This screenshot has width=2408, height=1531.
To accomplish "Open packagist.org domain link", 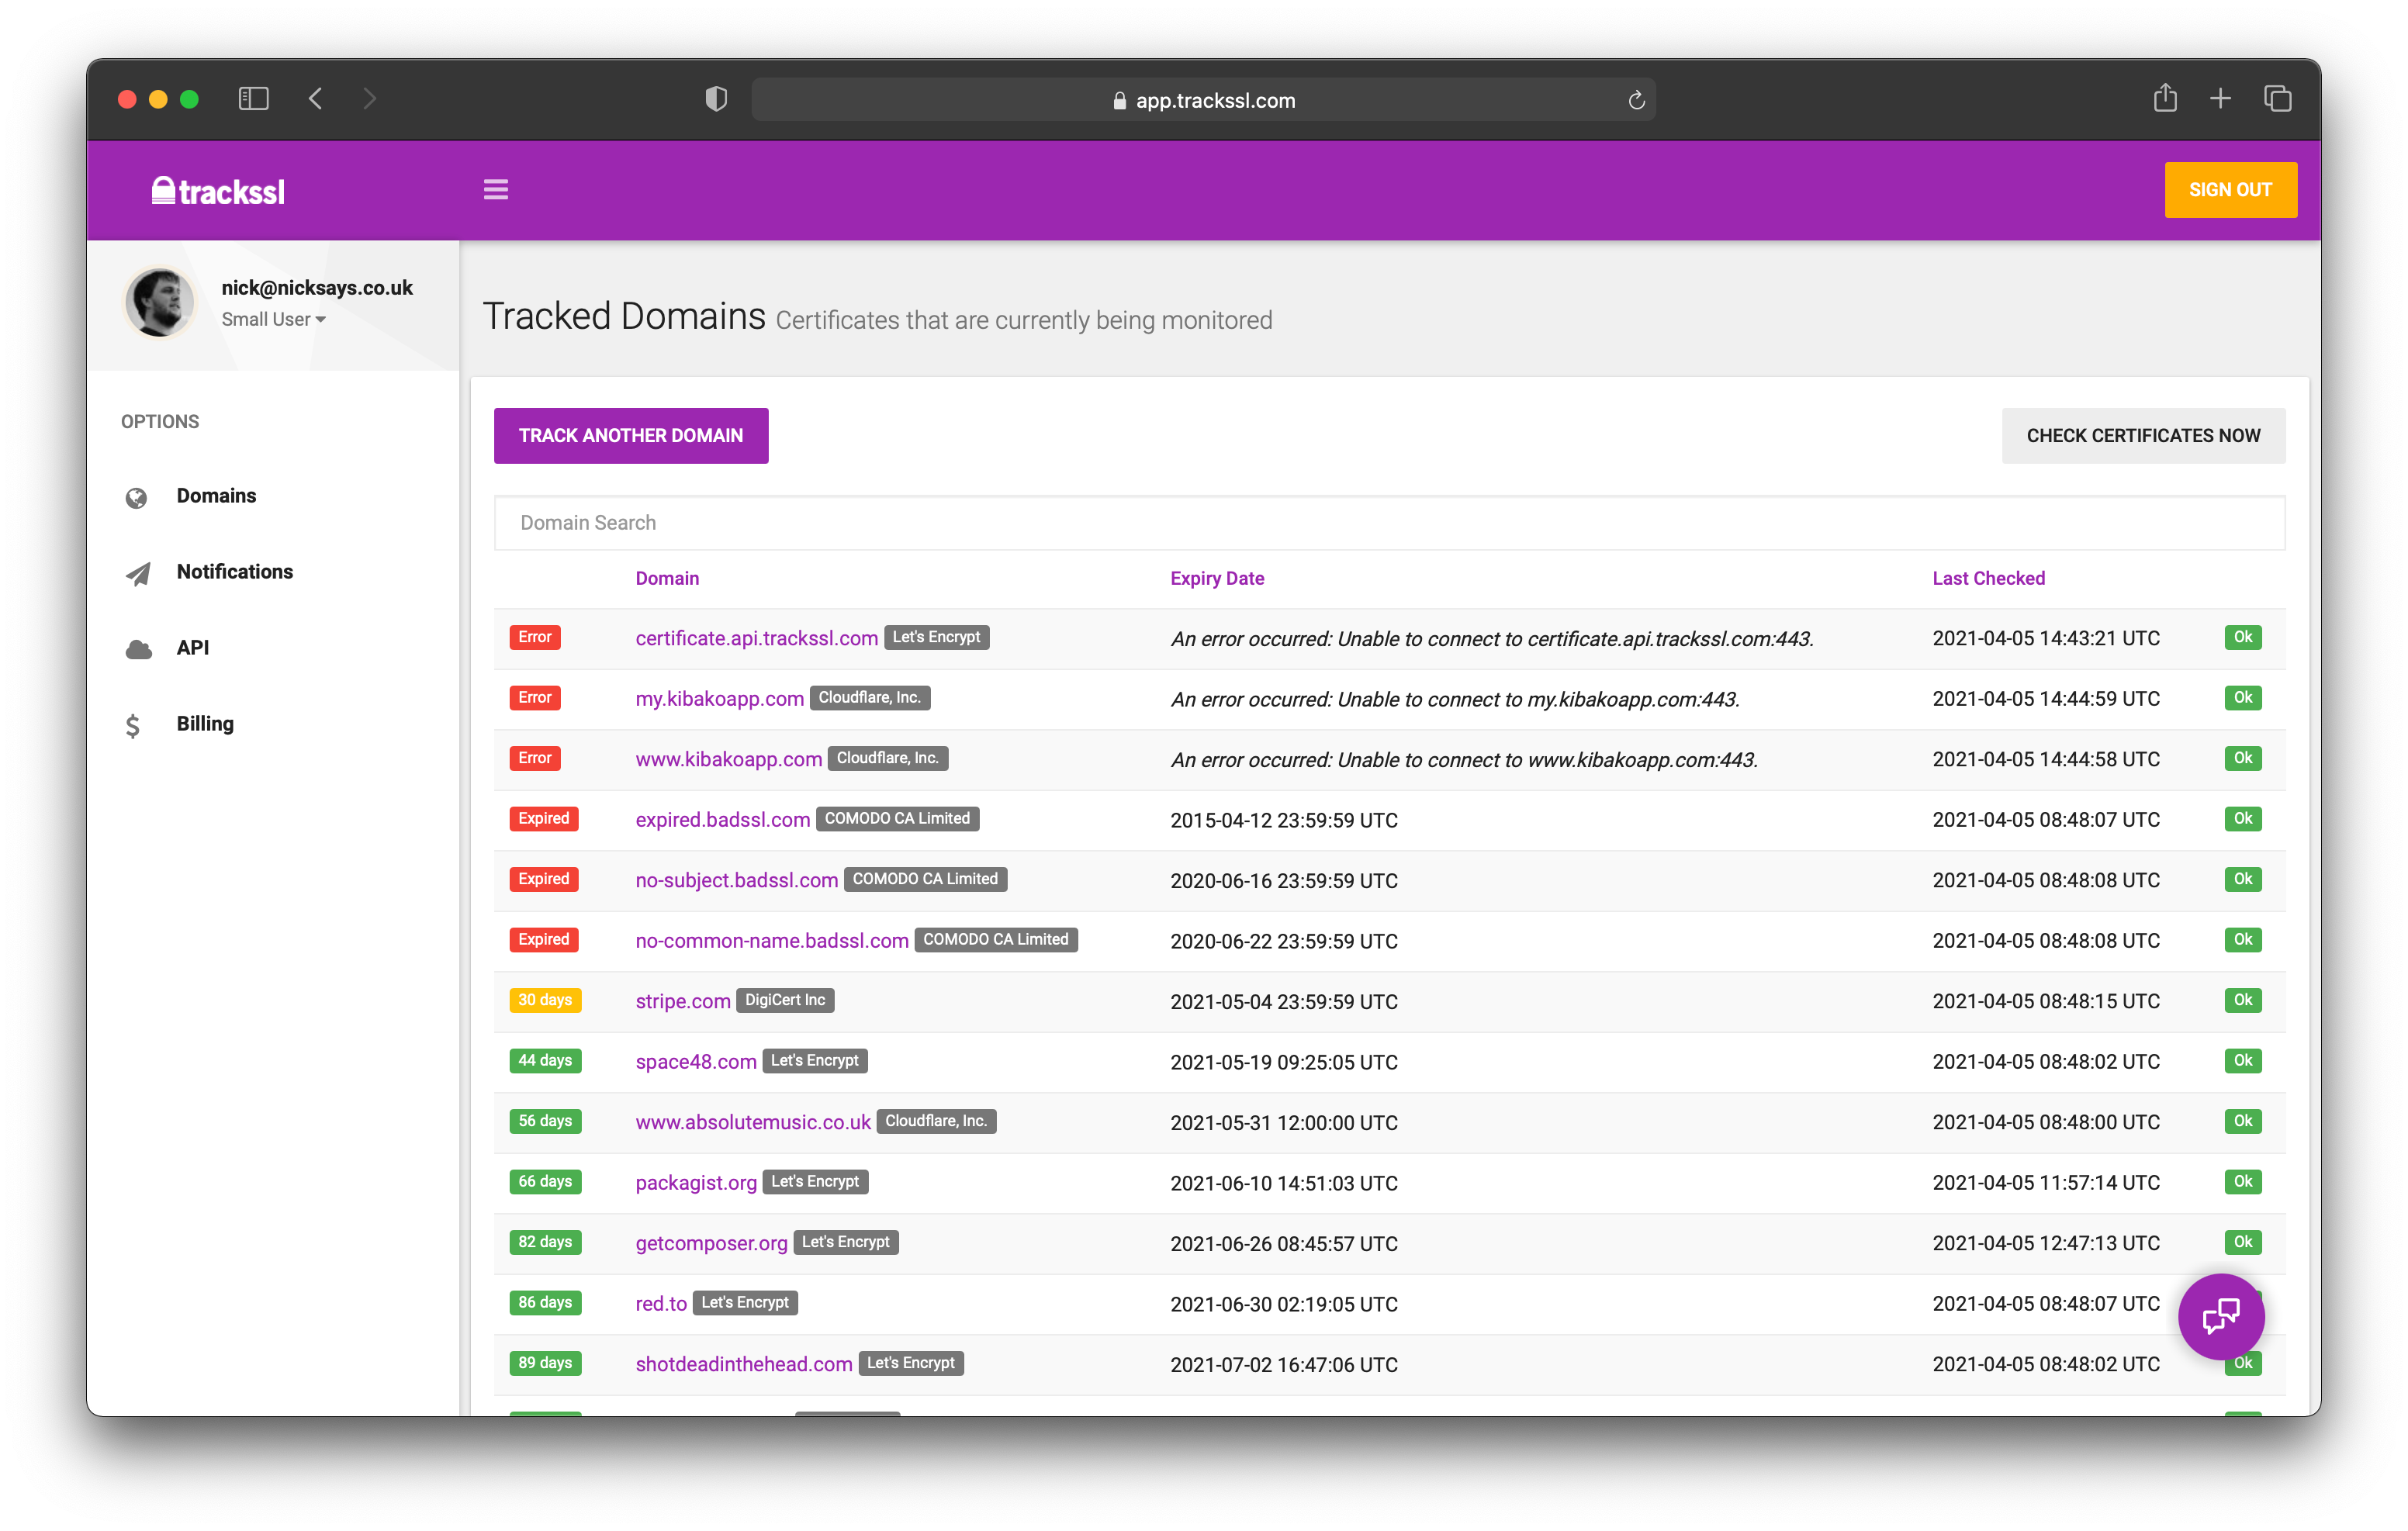I will (x=695, y=1182).
